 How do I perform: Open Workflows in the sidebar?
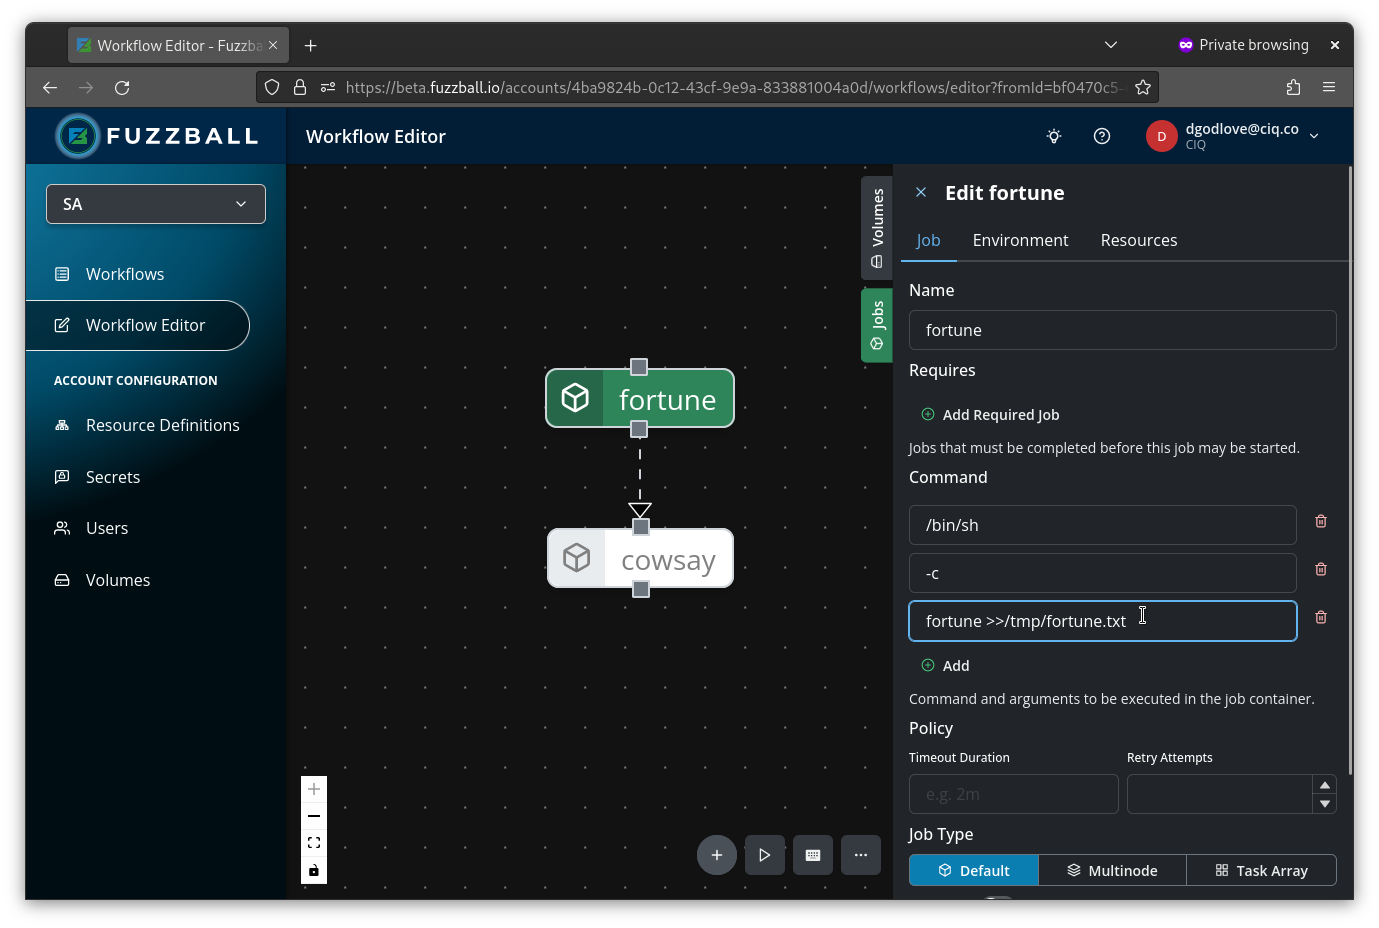tap(125, 274)
